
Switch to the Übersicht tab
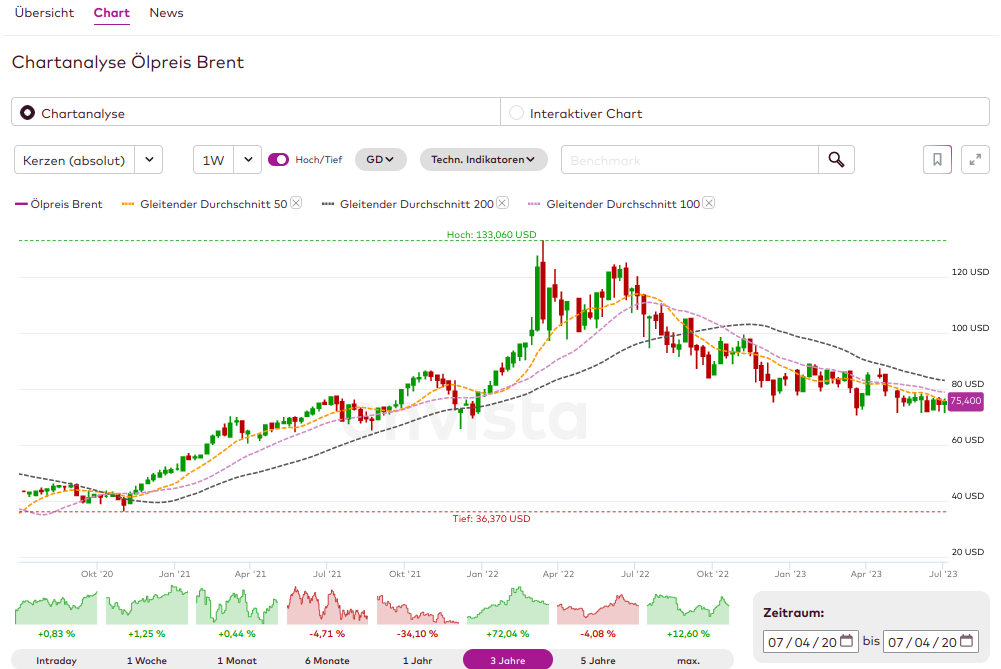tap(44, 13)
